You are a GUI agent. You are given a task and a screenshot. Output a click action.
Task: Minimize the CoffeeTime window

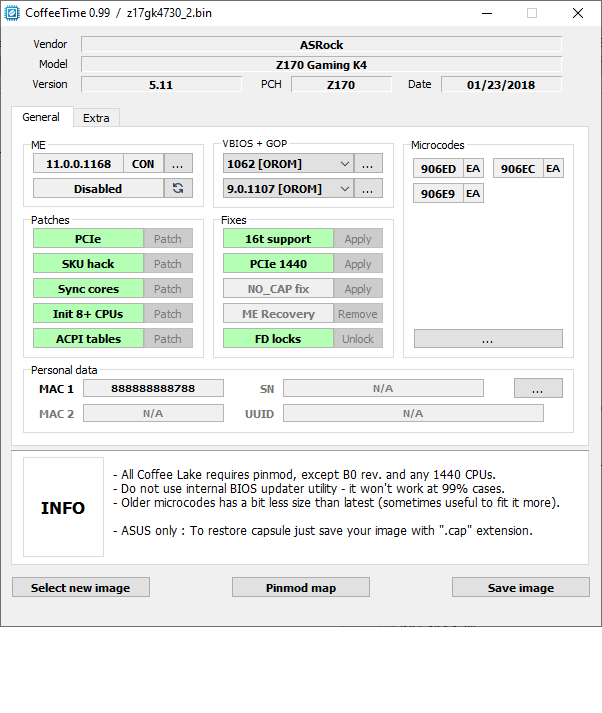click(487, 13)
